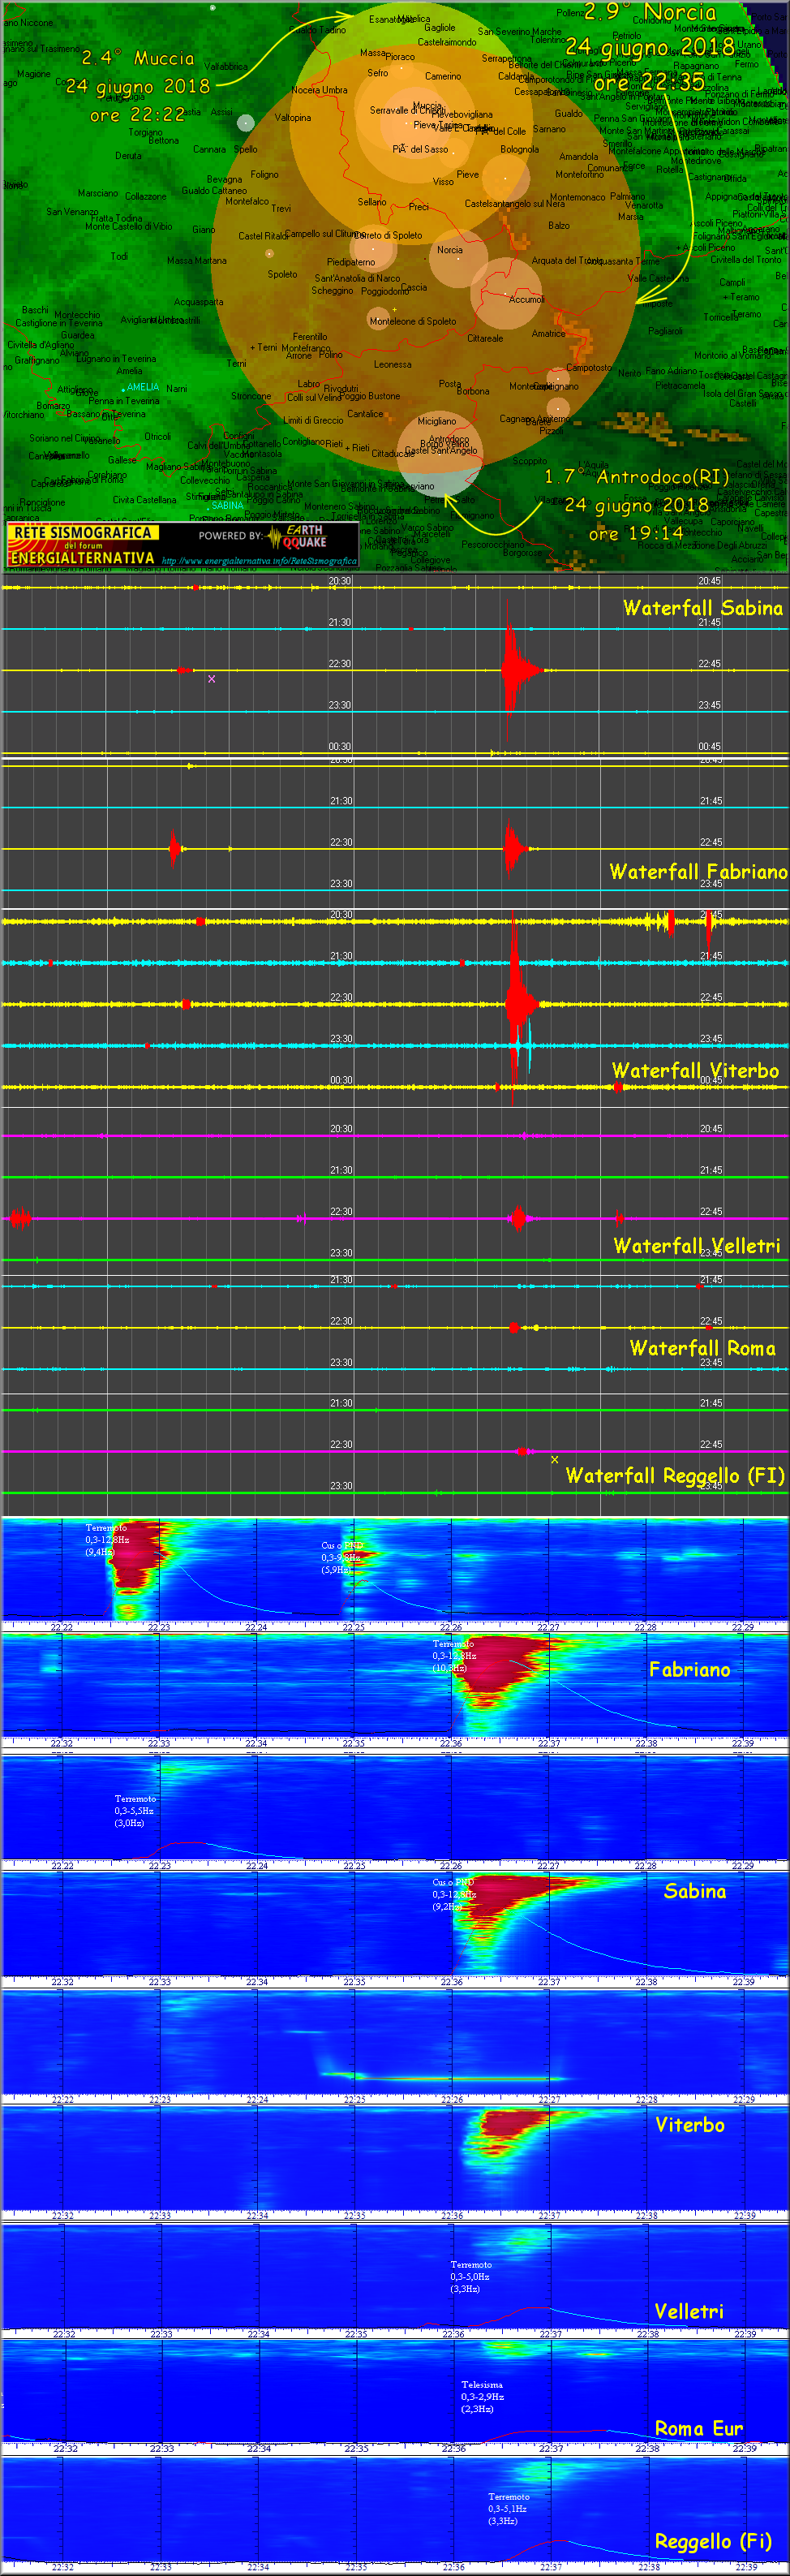The height and width of the screenshot is (2576, 790).
Task: Click the cyan SABINA station label on map
Action: pyautogui.click(x=227, y=505)
